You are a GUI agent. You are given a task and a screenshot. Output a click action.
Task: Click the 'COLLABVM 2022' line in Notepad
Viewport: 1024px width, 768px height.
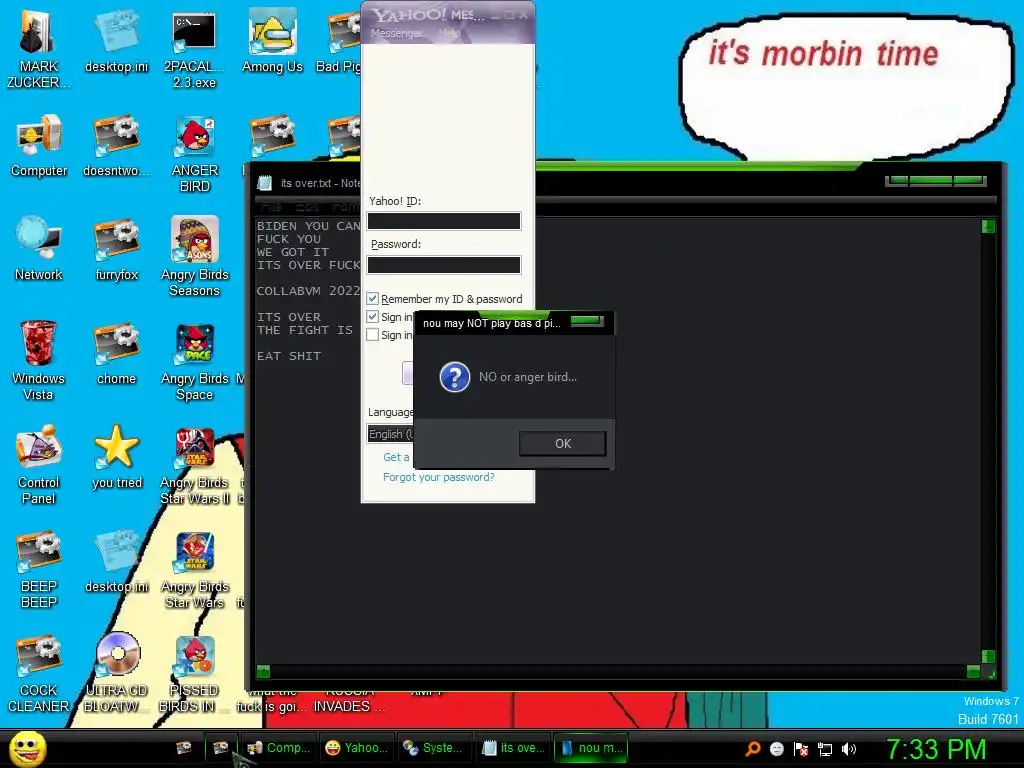[308, 291]
